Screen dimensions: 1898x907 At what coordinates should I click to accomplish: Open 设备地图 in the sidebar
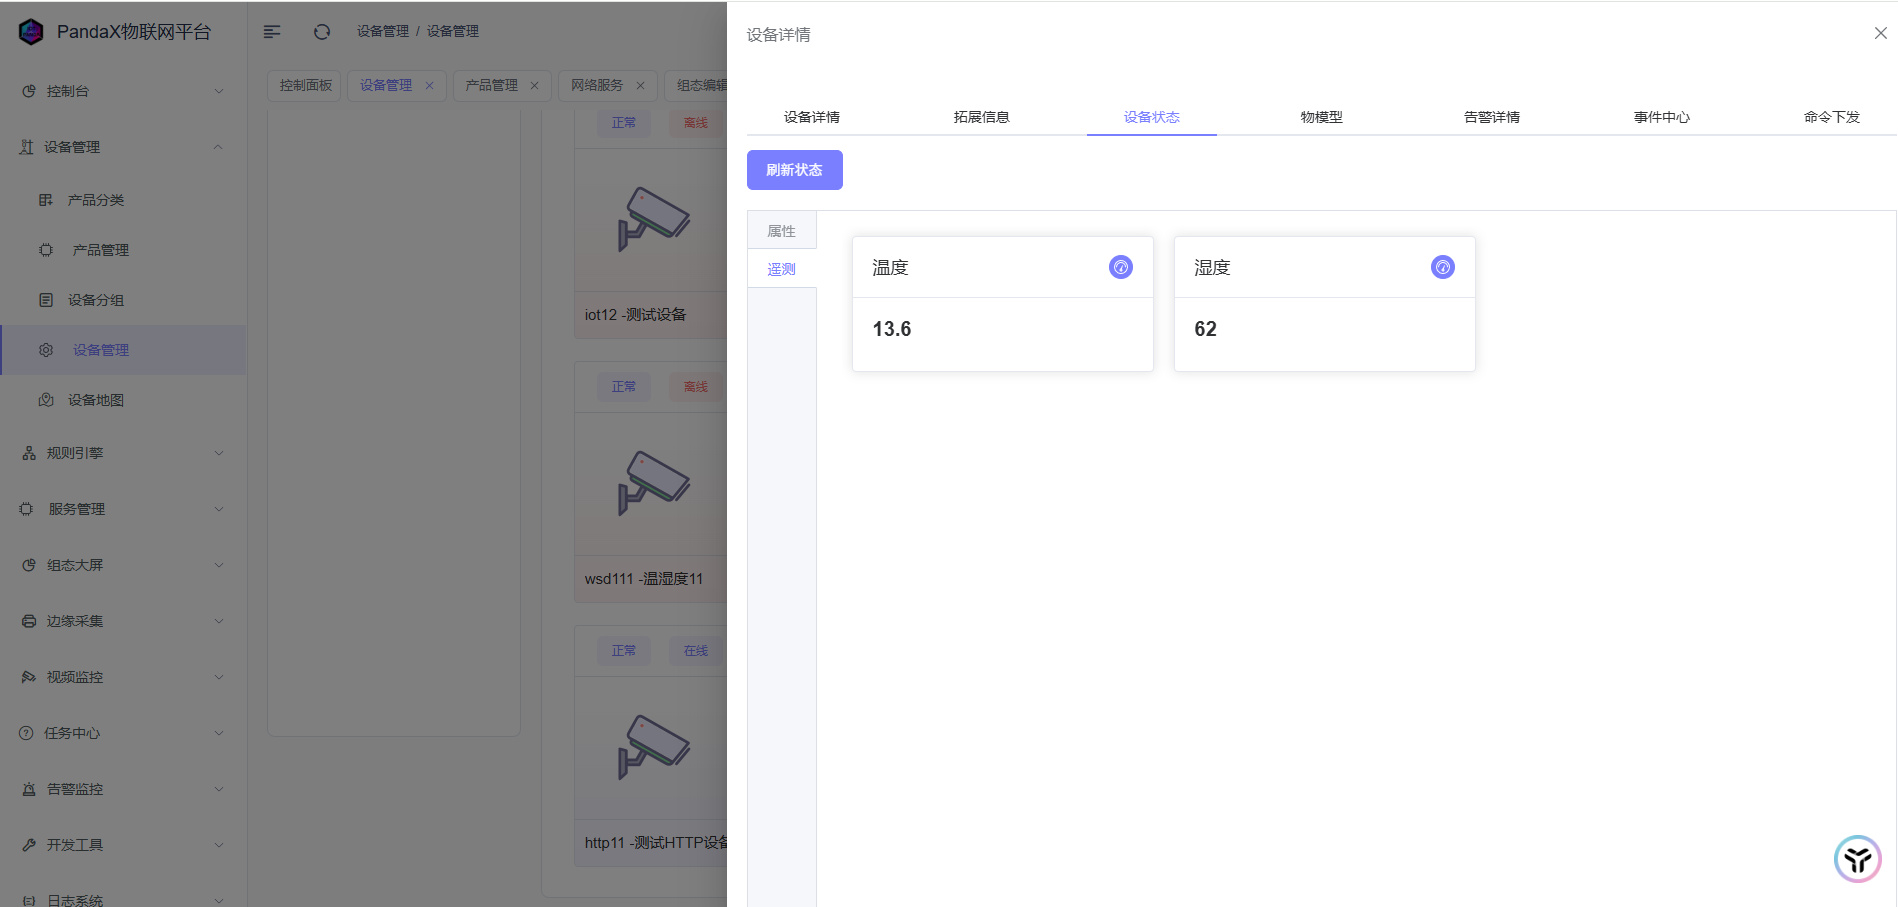[96, 400]
